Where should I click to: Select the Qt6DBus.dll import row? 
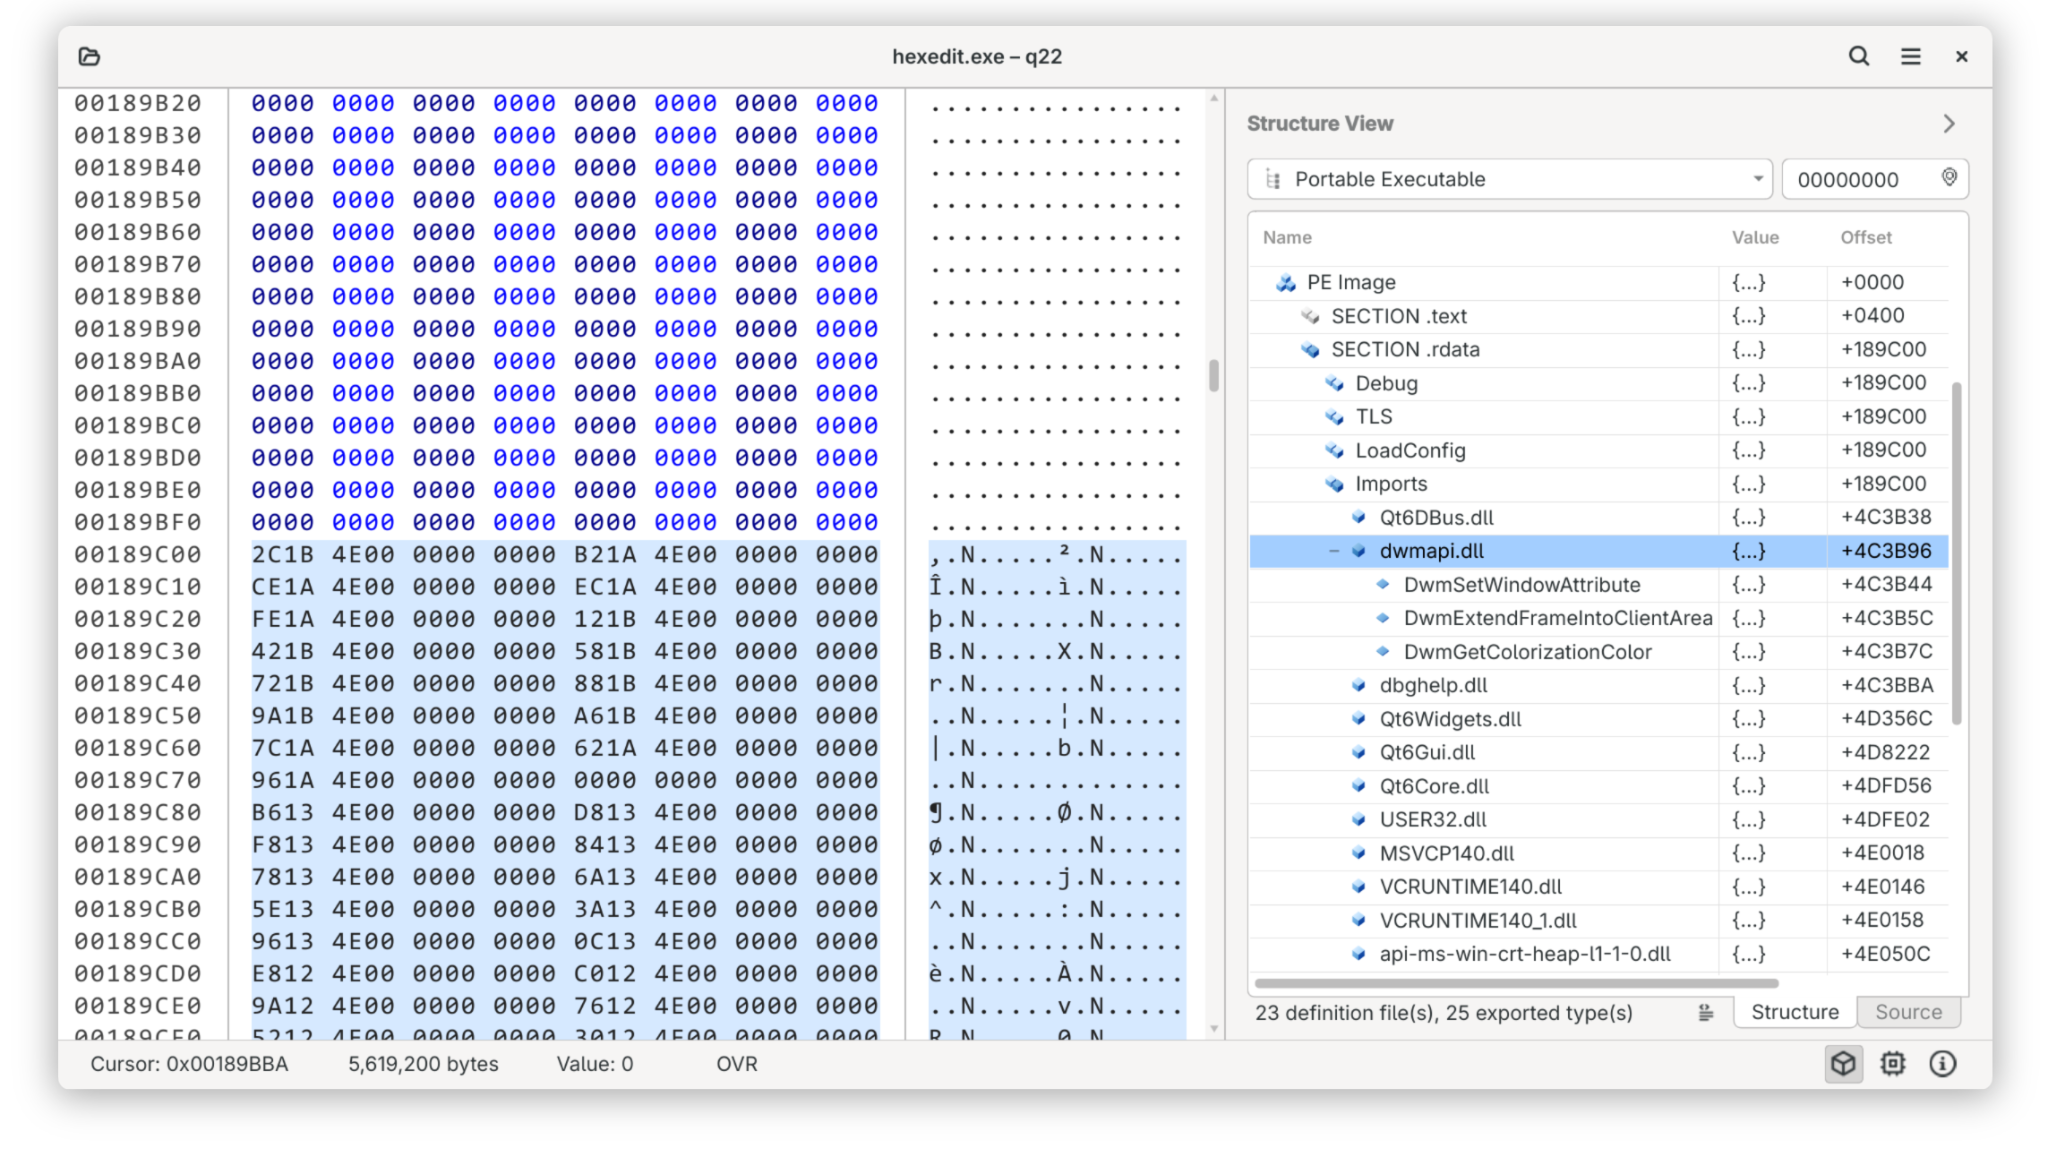[x=1598, y=517]
